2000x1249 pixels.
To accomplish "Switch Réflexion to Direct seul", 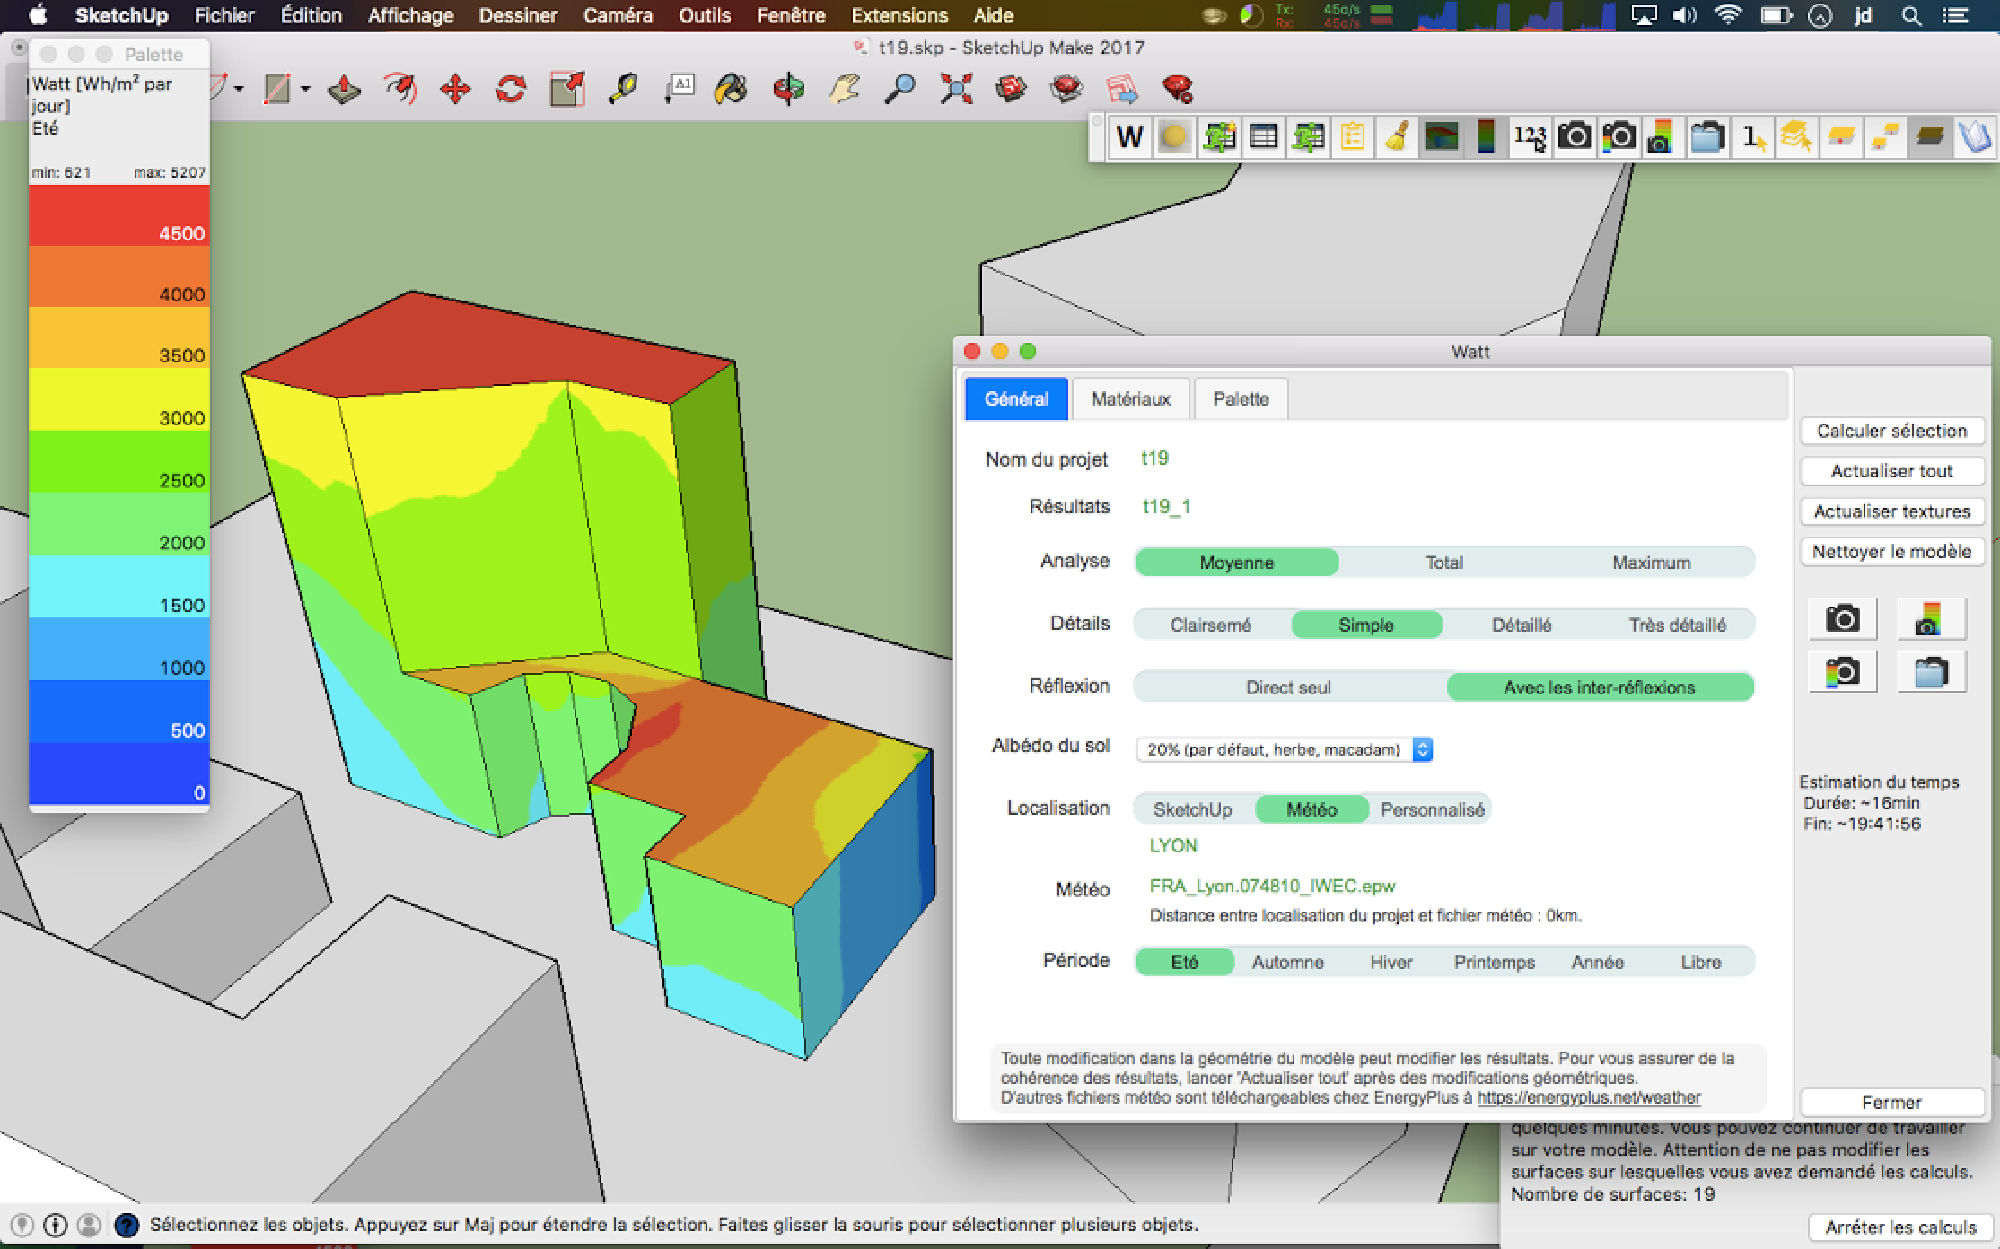I will tap(1288, 687).
